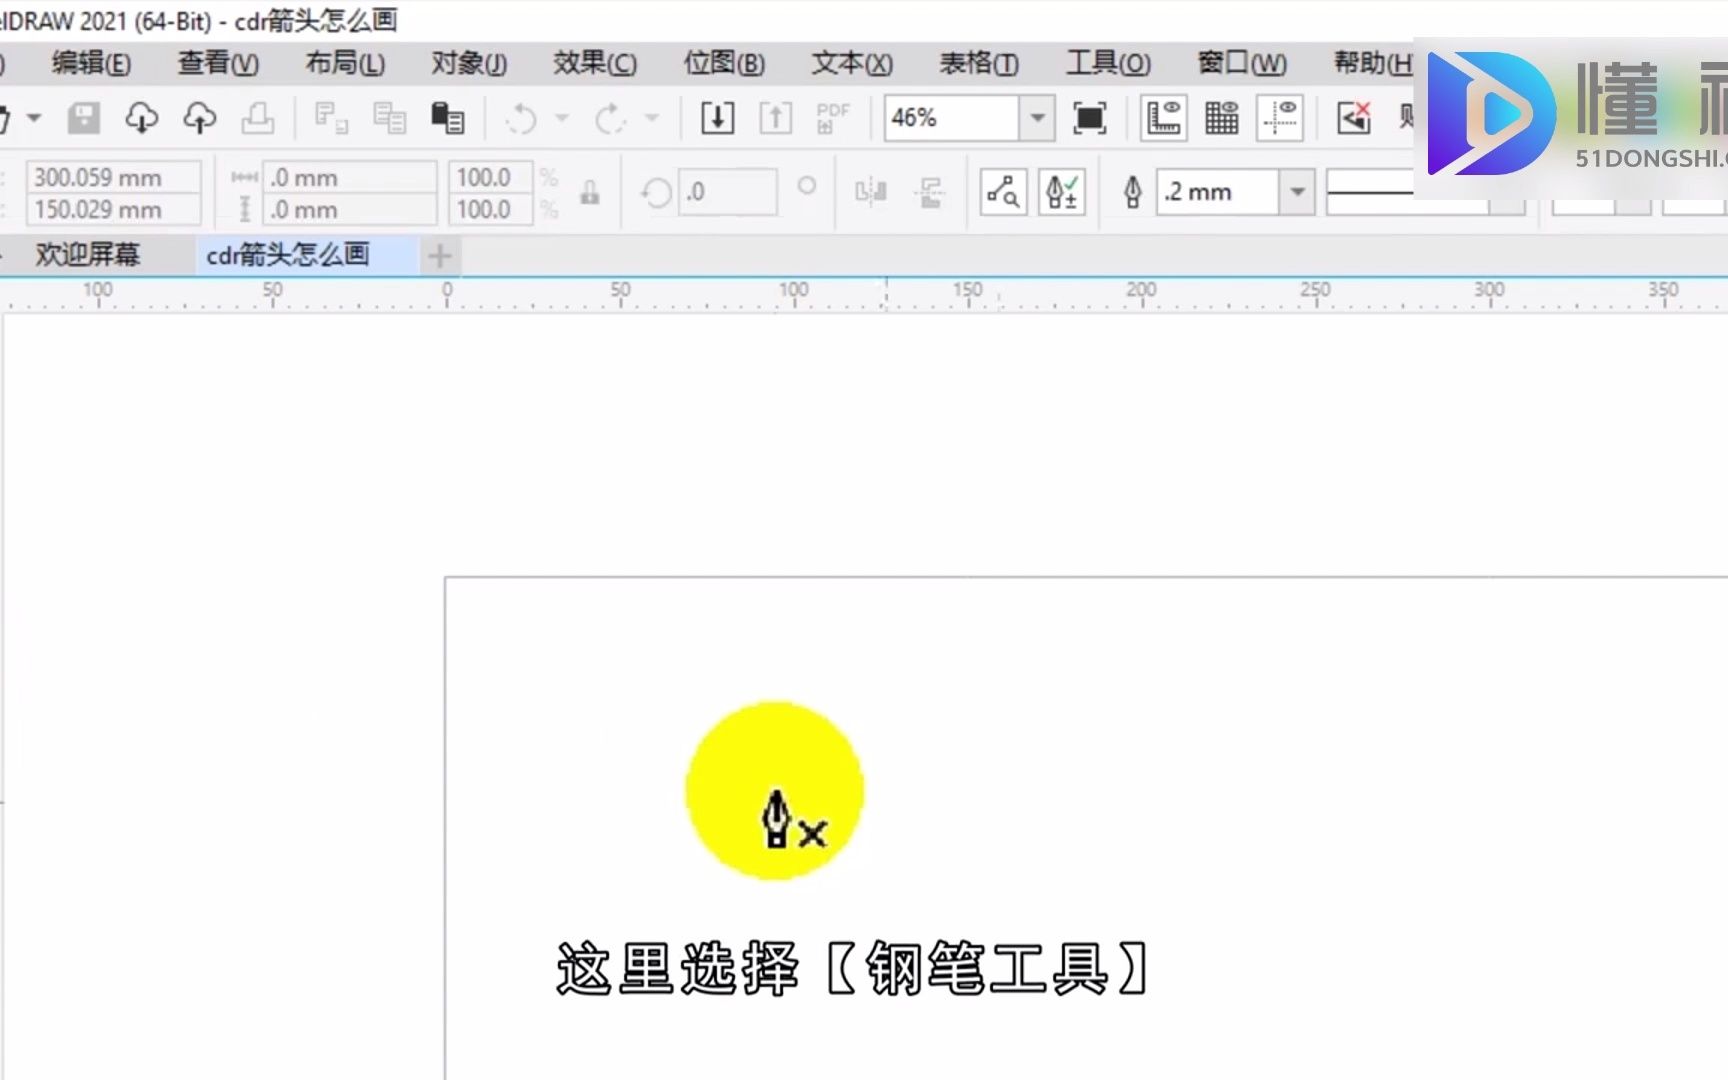Click the object height field .0 mm
Image resolution: width=1728 pixels, height=1080 pixels.
pyautogui.click(x=349, y=209)
